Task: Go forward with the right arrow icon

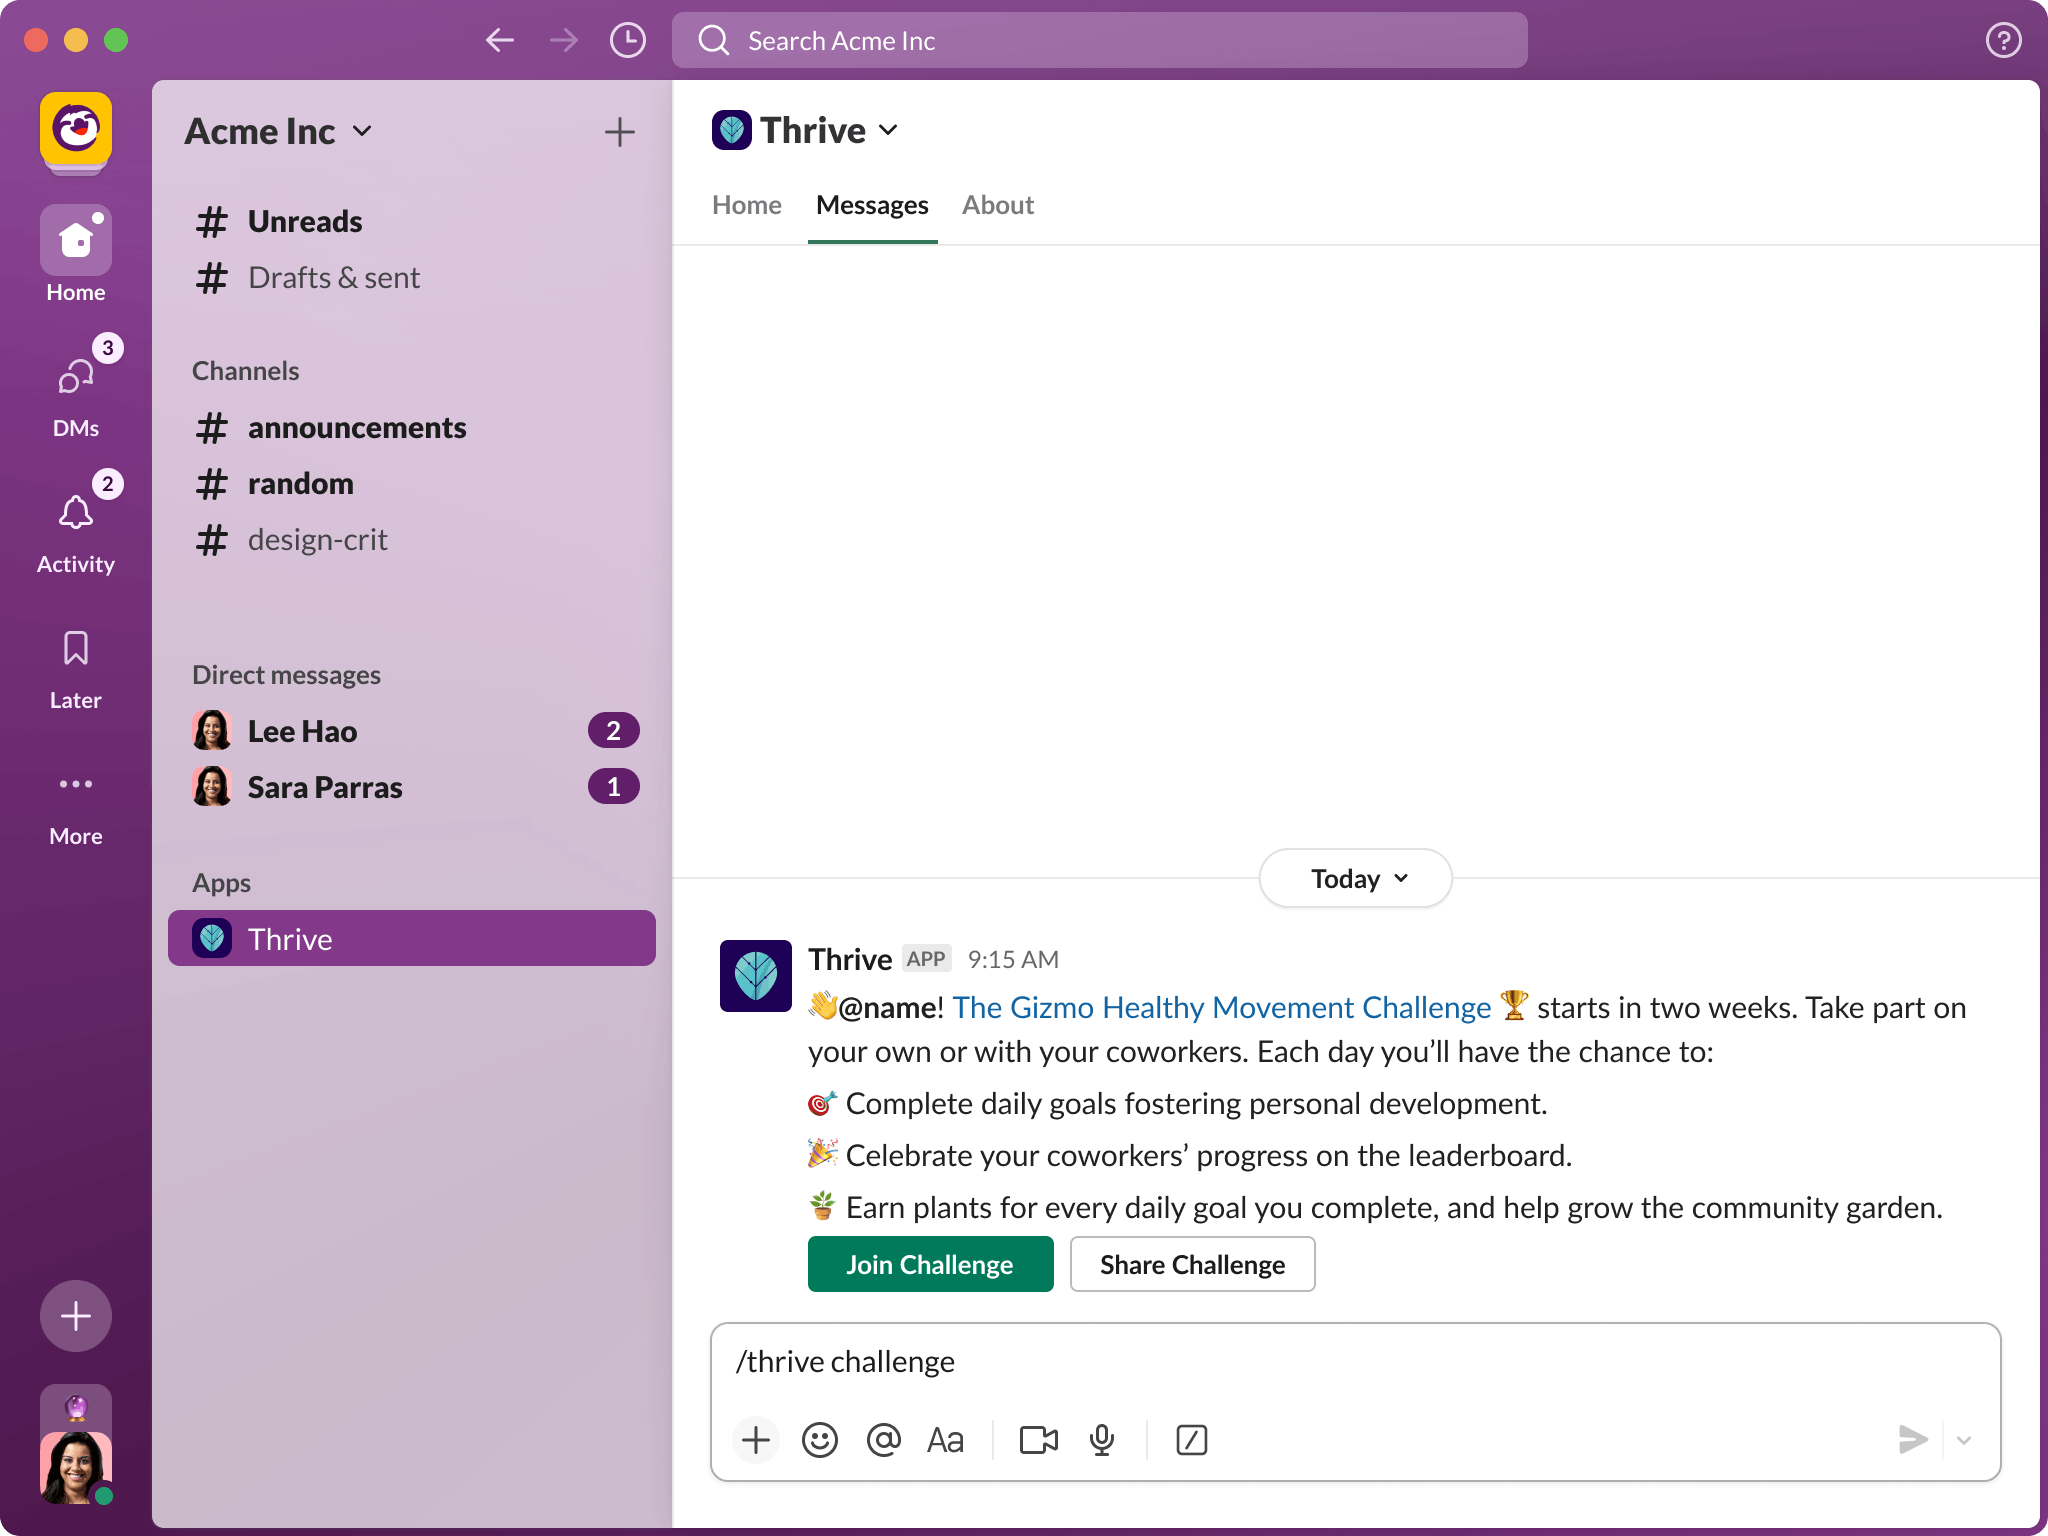Action: point(564,40)
